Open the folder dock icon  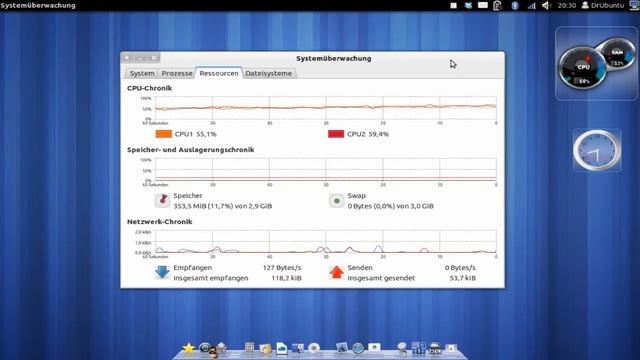(265, 349)
